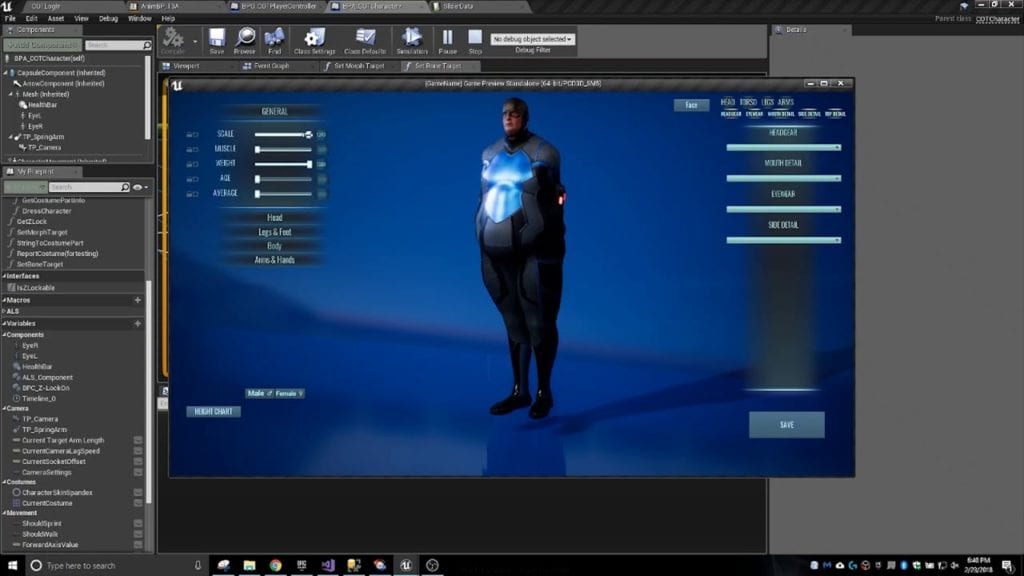Open the Mouth Detail dropdown

pyautogui.click(x=783, y=178)
